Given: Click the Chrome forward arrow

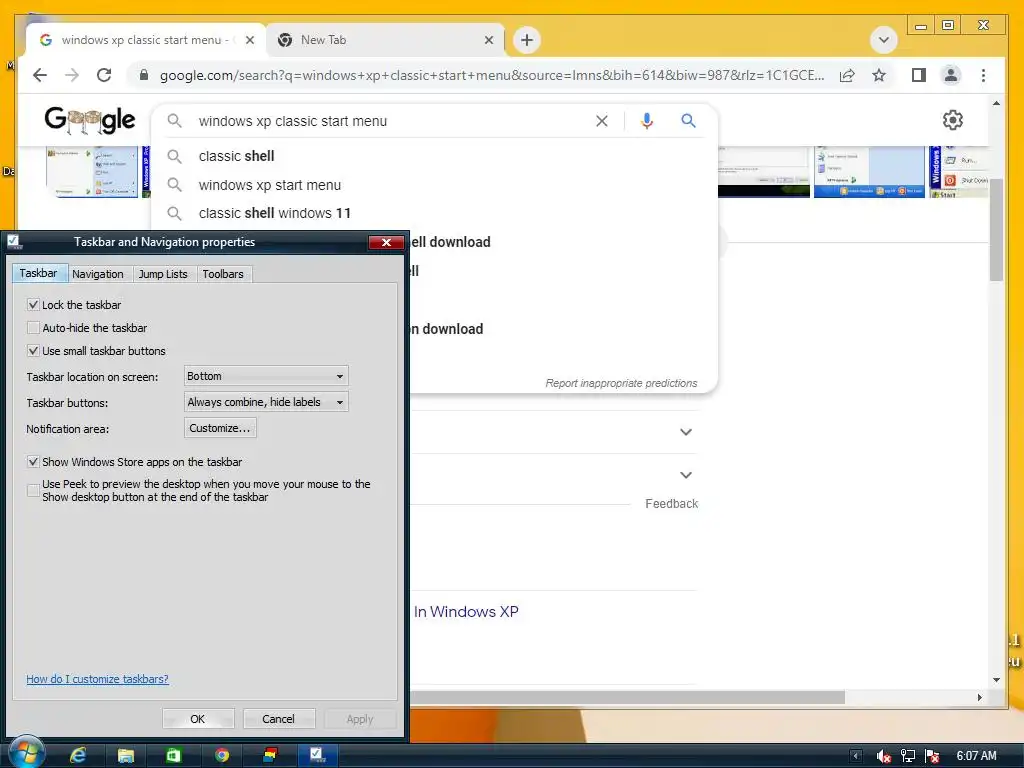Looking at the screenshot, I should coord(72,75).
